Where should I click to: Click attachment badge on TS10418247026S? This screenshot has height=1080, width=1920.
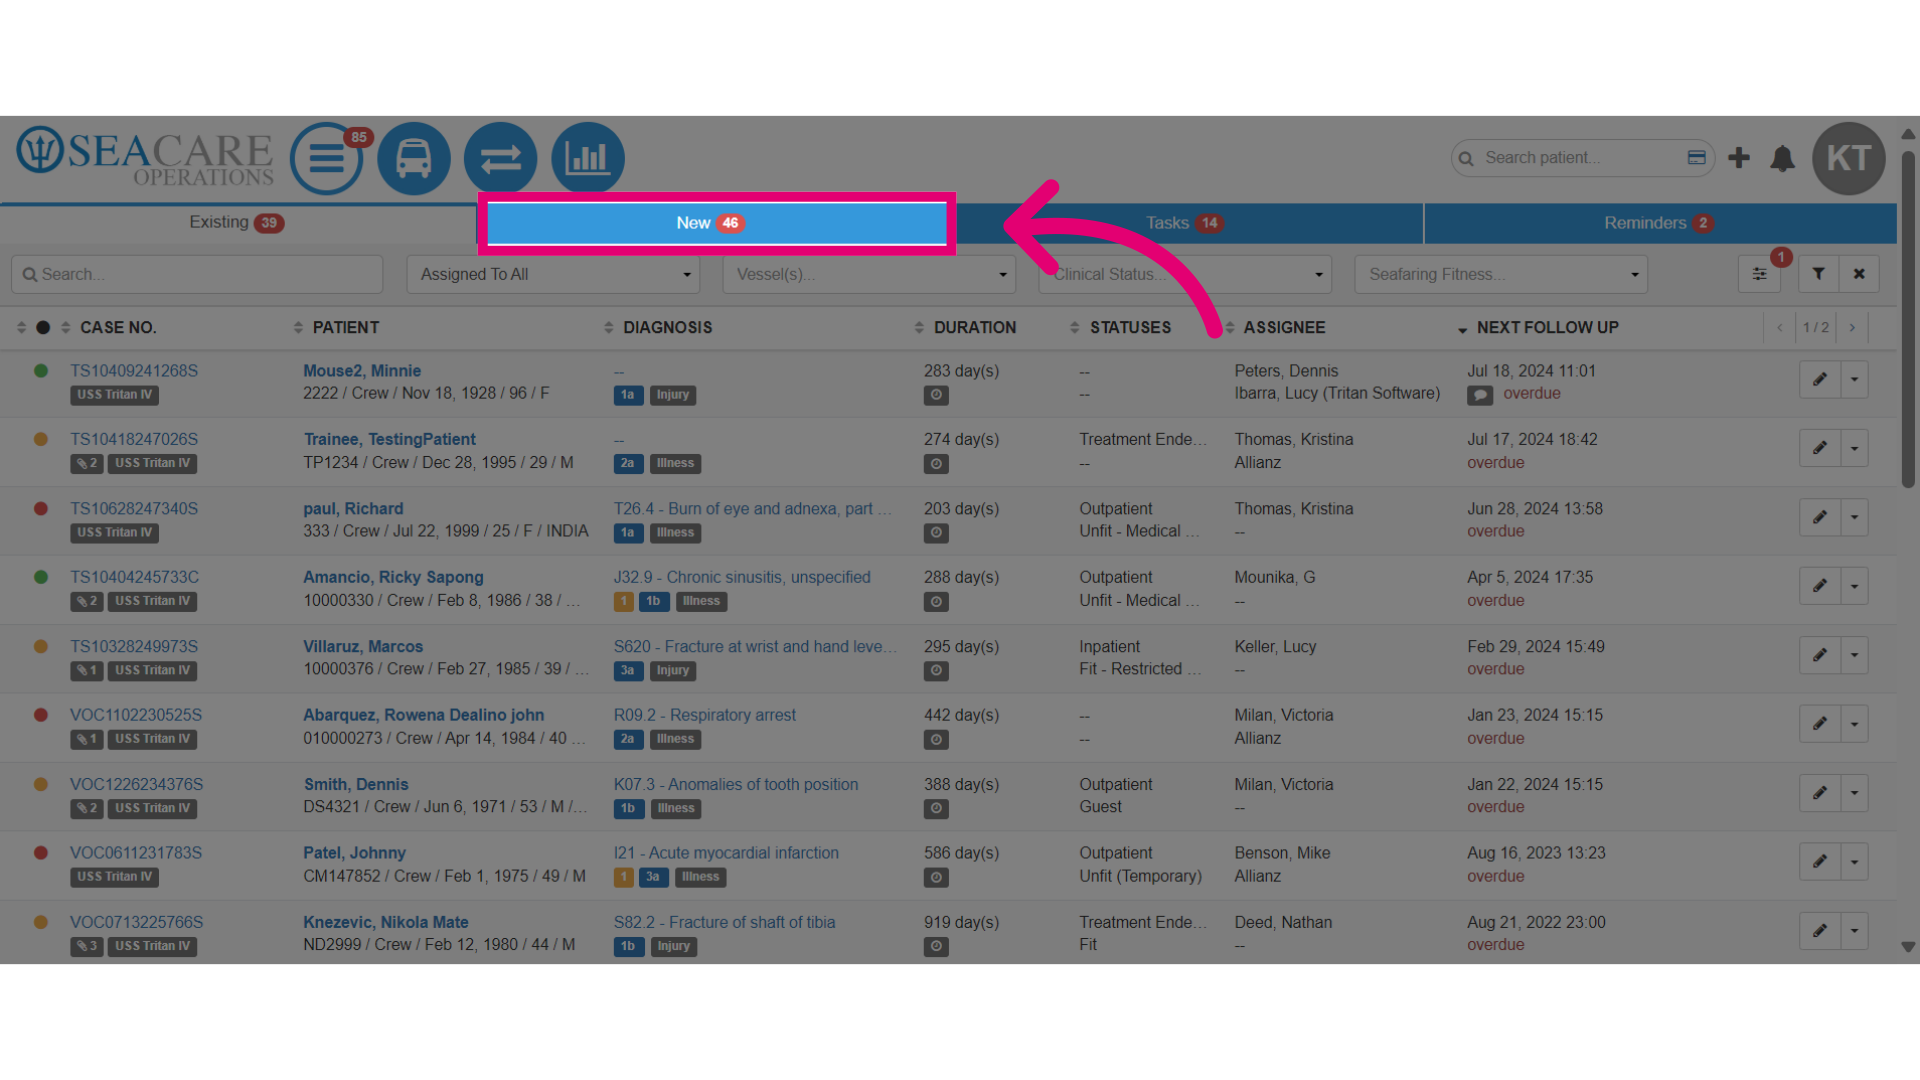point(87,463)
